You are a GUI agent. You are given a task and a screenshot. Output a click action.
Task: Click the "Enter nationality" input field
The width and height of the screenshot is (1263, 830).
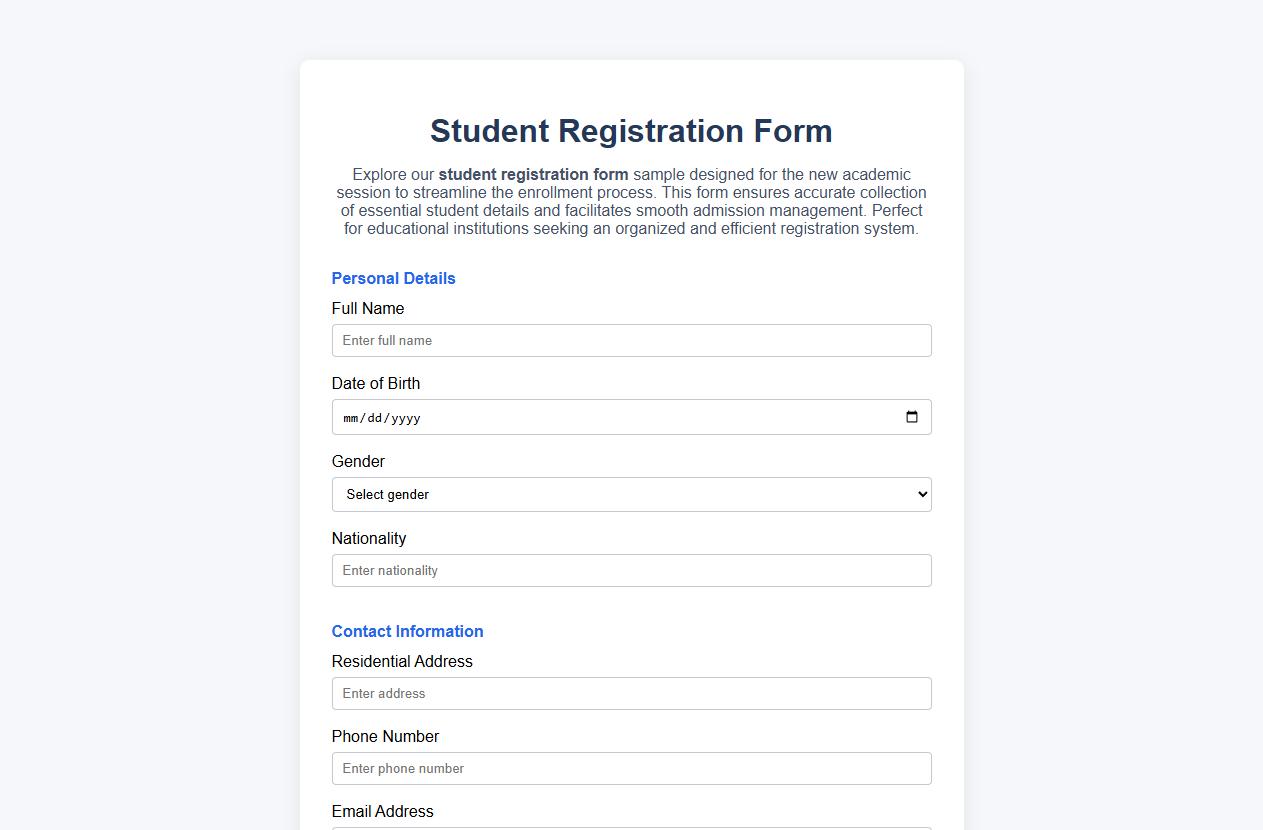tap(631, 570)
